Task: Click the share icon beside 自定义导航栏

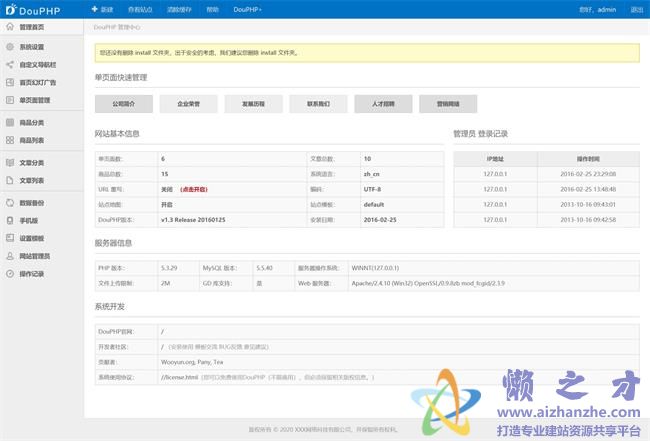Action: click(10, 65)
